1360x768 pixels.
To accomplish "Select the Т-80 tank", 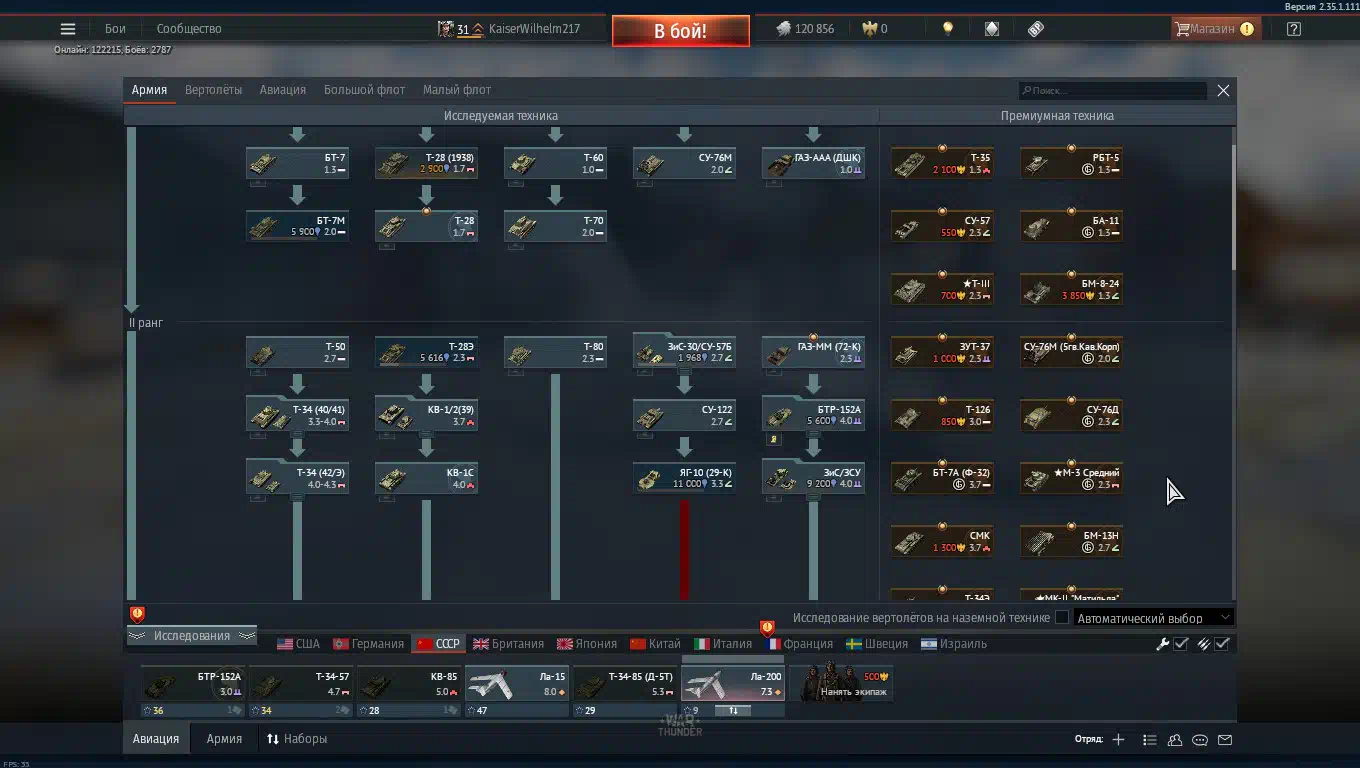I will pyautogui.click(x=555, y=352).
